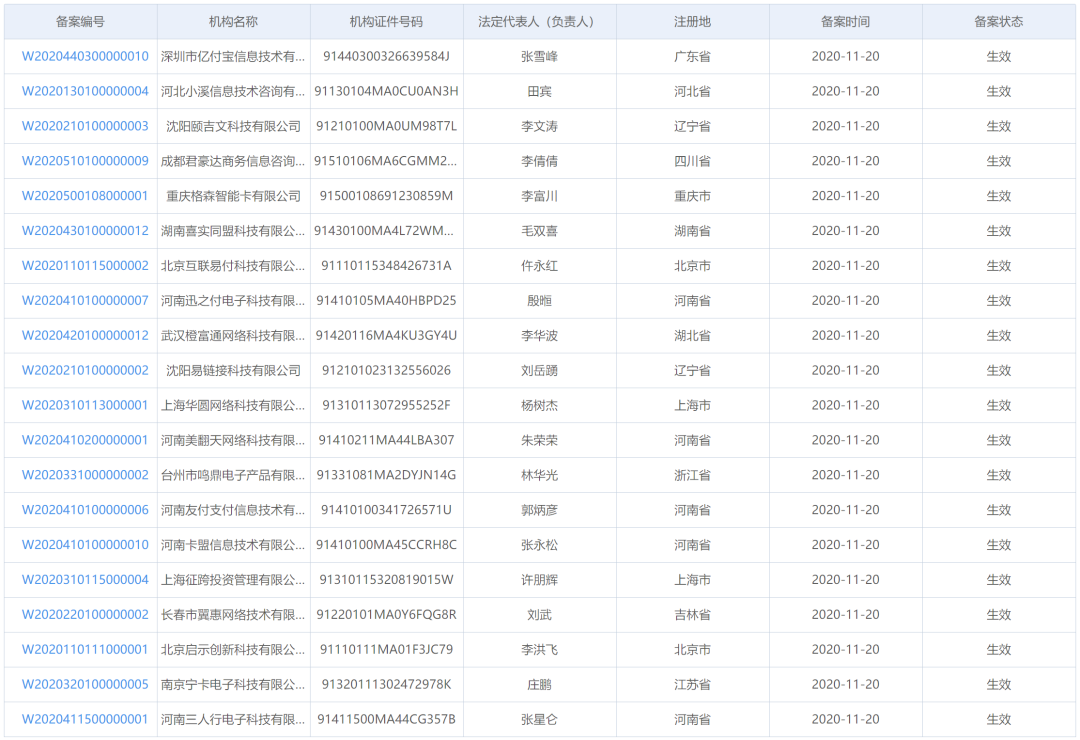The image size is (1080, 740).
Task: Open record link W2020210100000003
Action: [85, 126]
